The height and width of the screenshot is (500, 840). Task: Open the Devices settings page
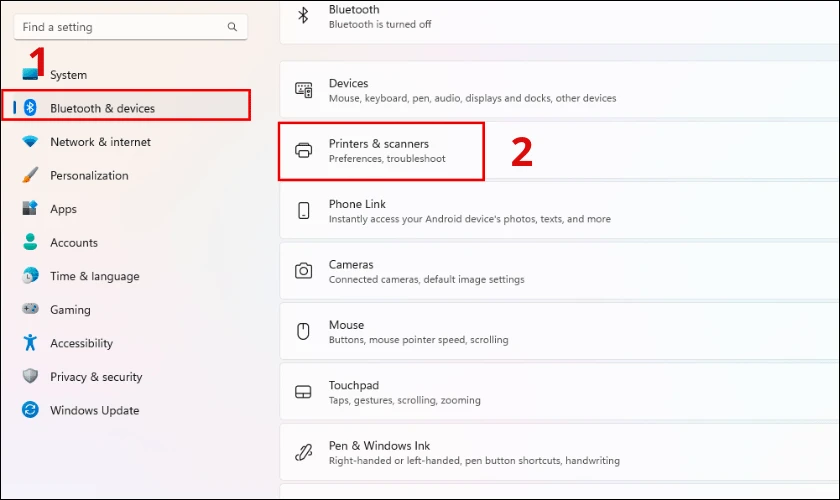tap(560, 90)
